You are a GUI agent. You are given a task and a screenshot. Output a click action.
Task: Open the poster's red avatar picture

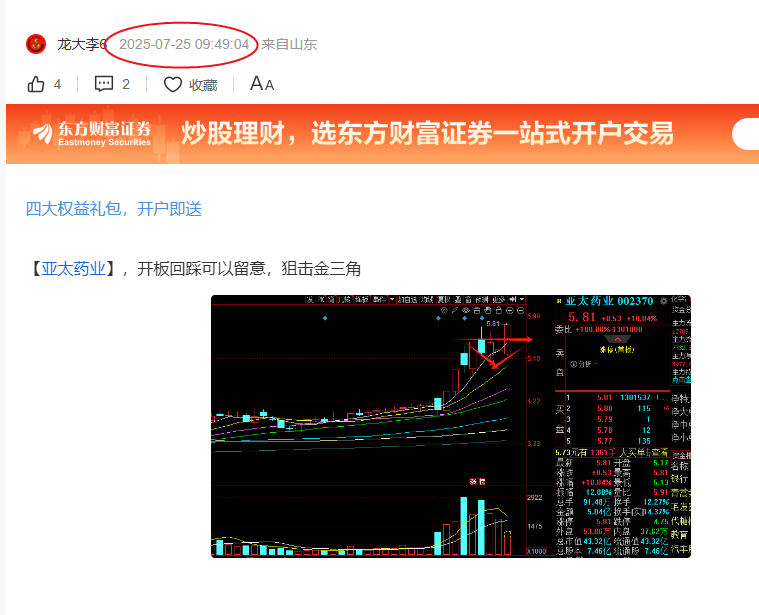pos(36,44)
